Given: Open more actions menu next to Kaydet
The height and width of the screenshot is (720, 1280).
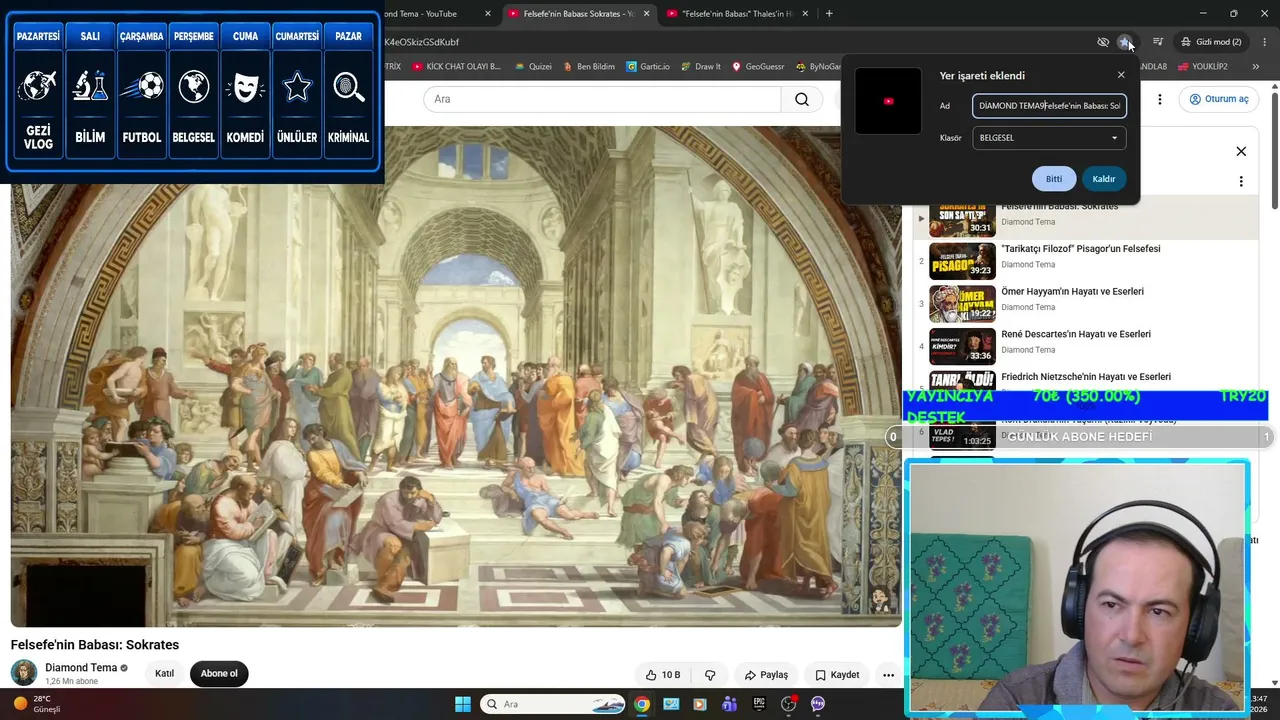Looking at the screenshot, I should [888, 675].
